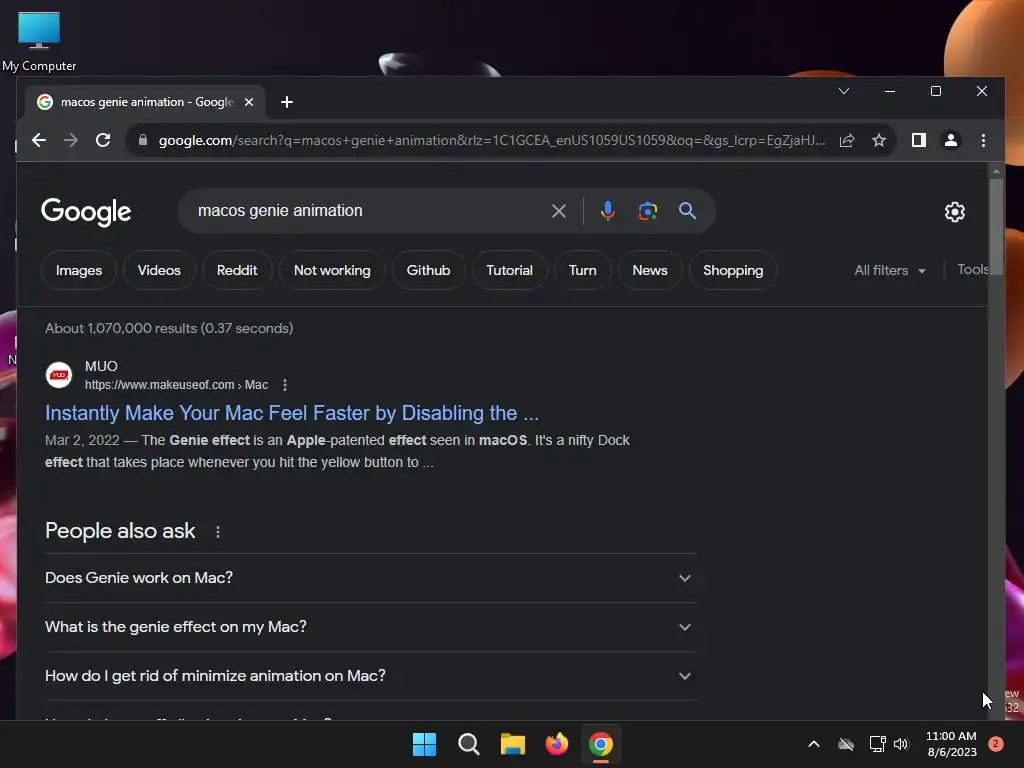Select the Github filter chip
The height and width of the screenshot is (768, 1024).
(428, 270)
